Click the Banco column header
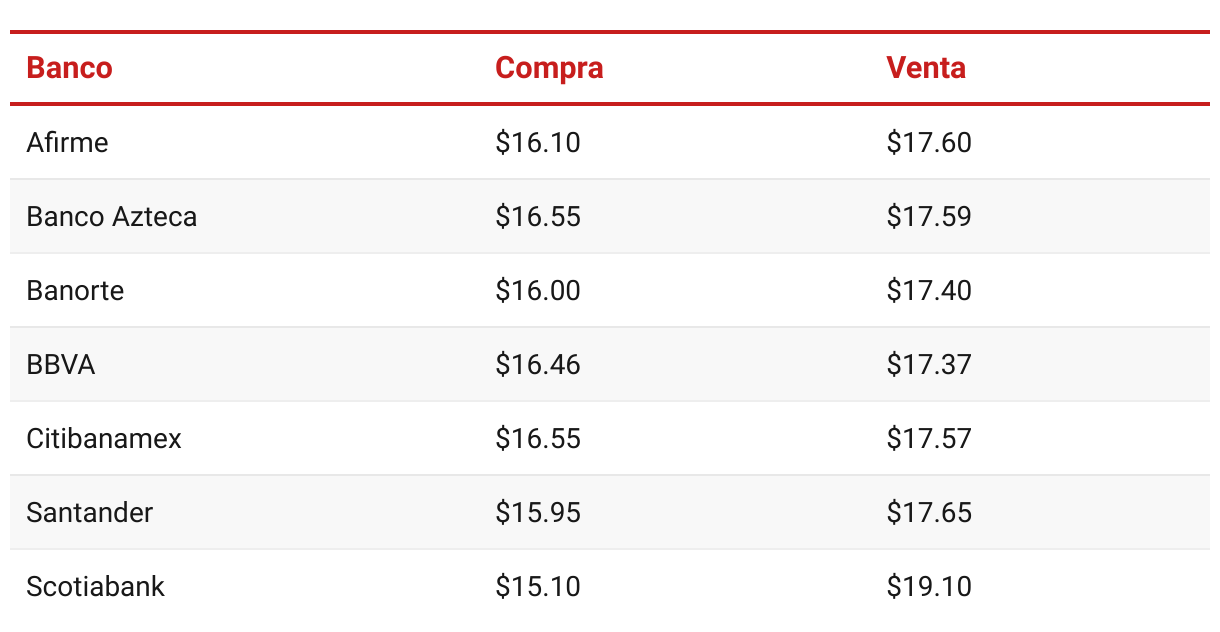This screenshot has height=632, width=1220. pyautogui.click(x=69, y=68)
